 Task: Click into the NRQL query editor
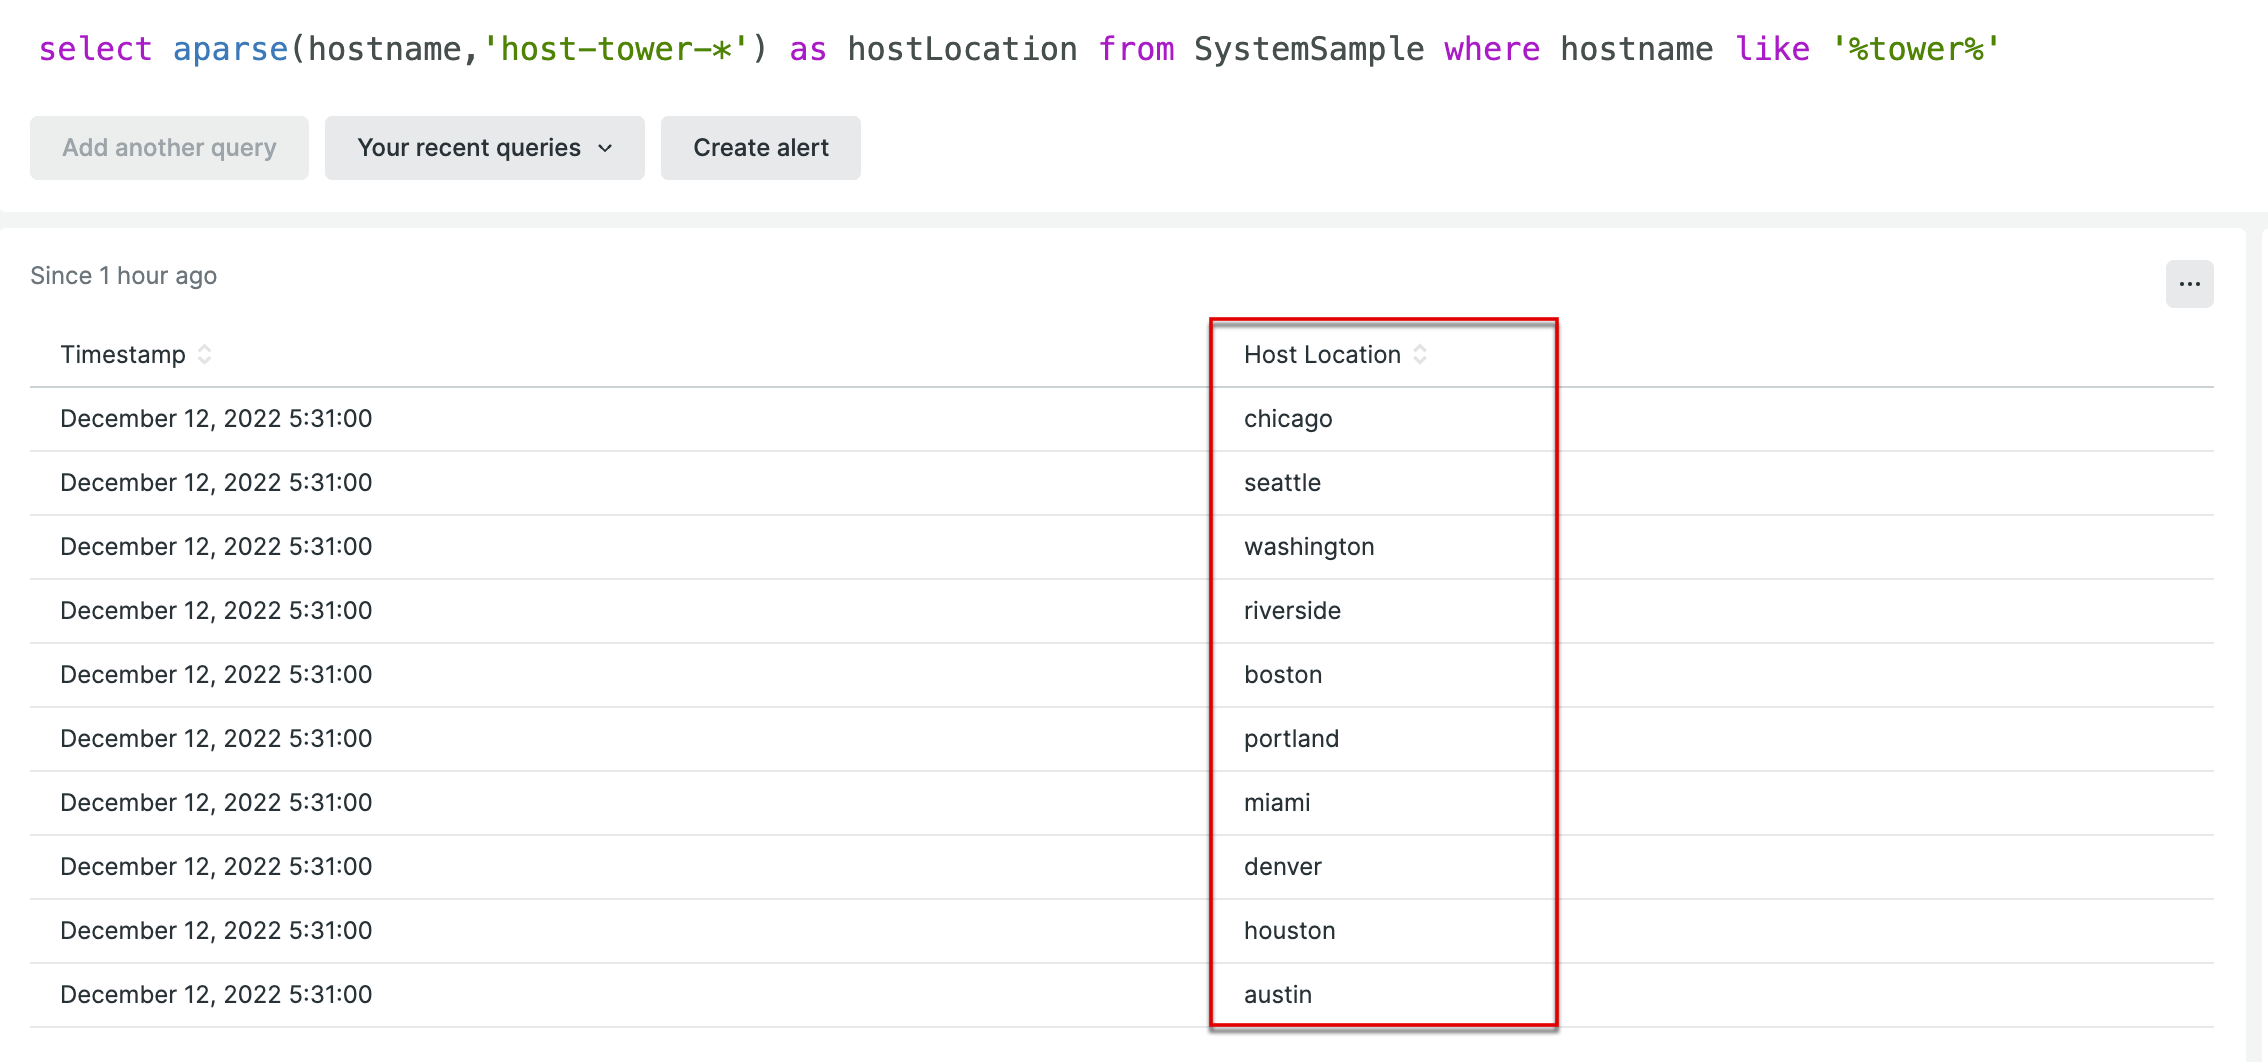tap(1020, 49)
